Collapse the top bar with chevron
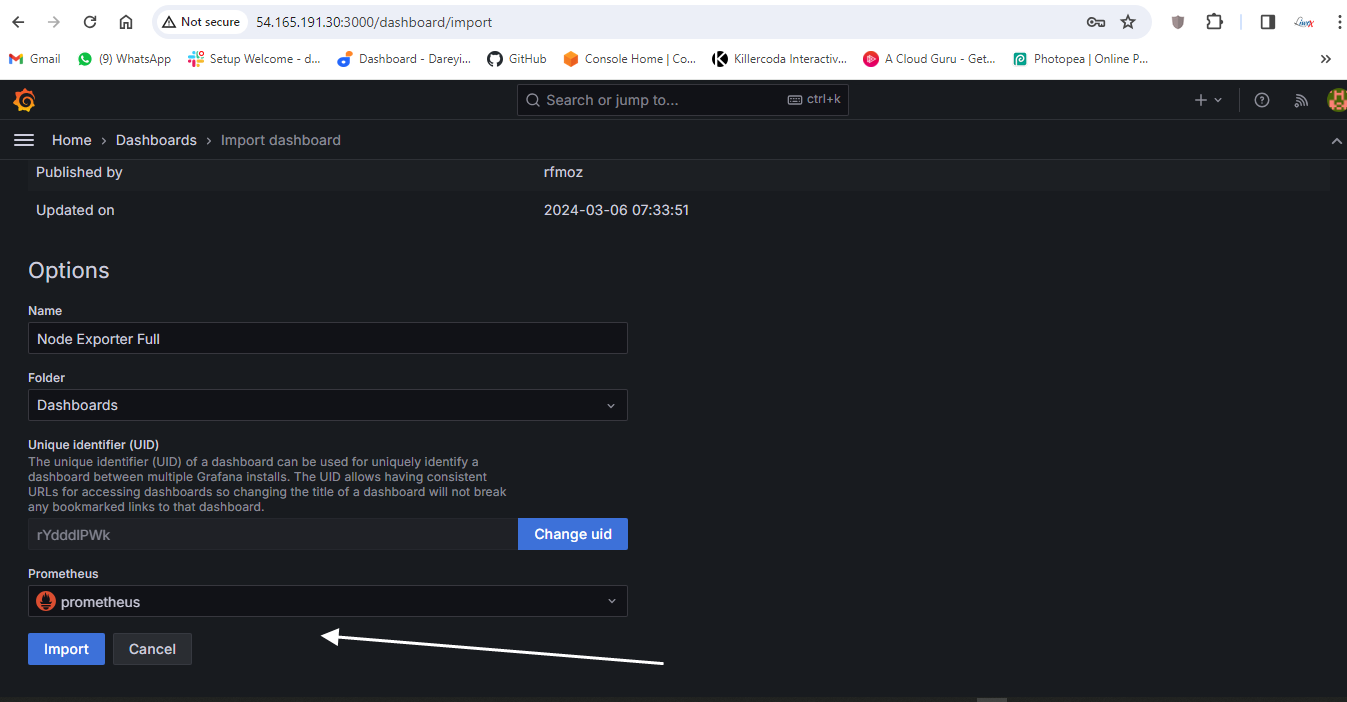The image size is (1347, 702). coord(1336,141)
